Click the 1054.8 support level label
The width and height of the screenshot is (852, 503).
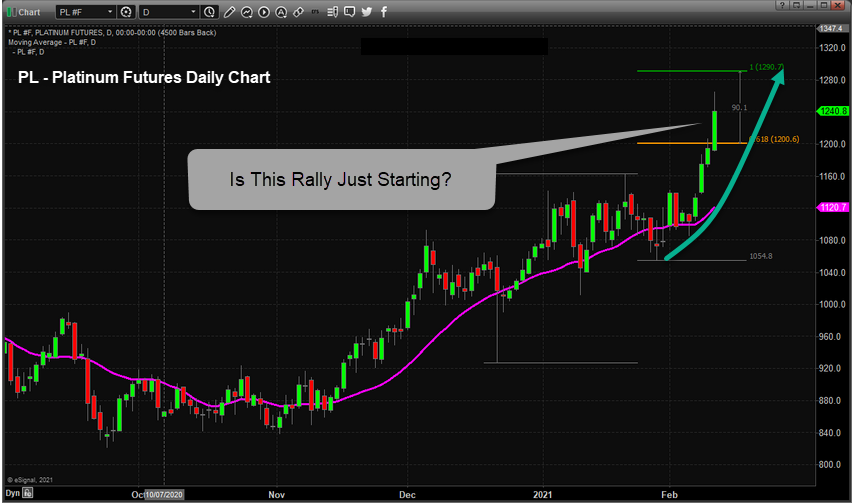761,256
